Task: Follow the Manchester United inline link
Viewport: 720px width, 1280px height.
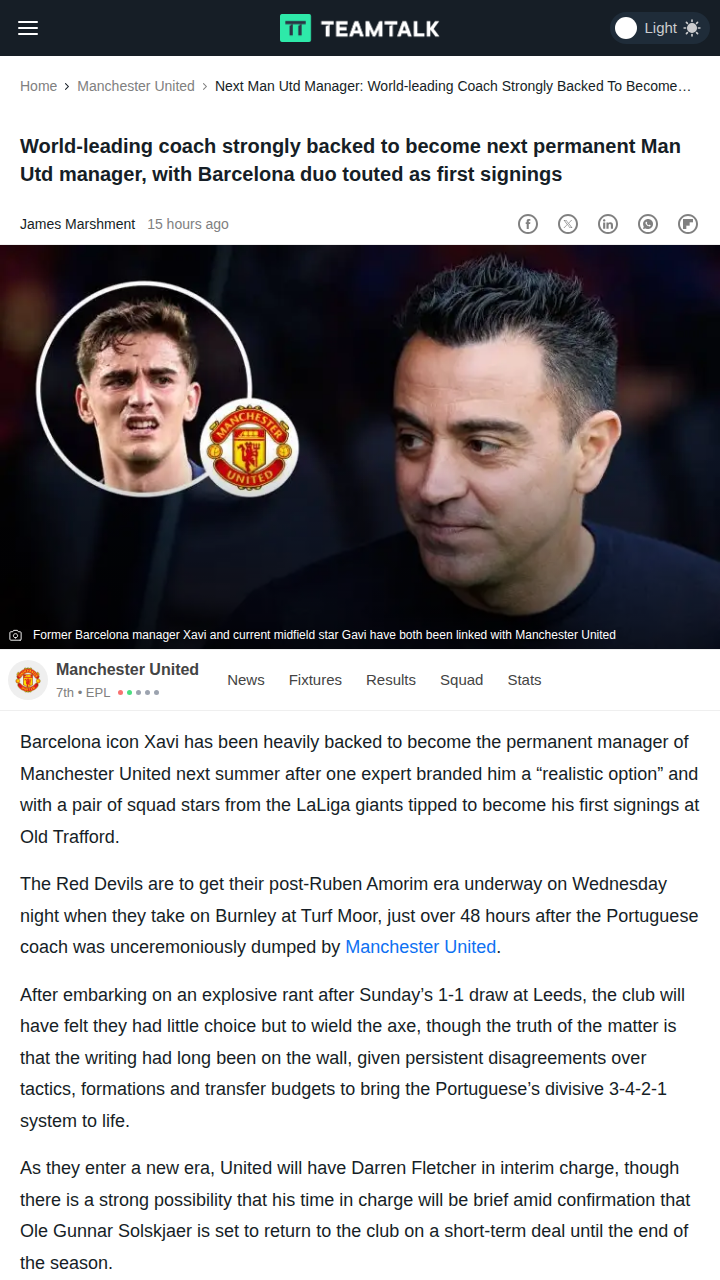Action: 421,947
